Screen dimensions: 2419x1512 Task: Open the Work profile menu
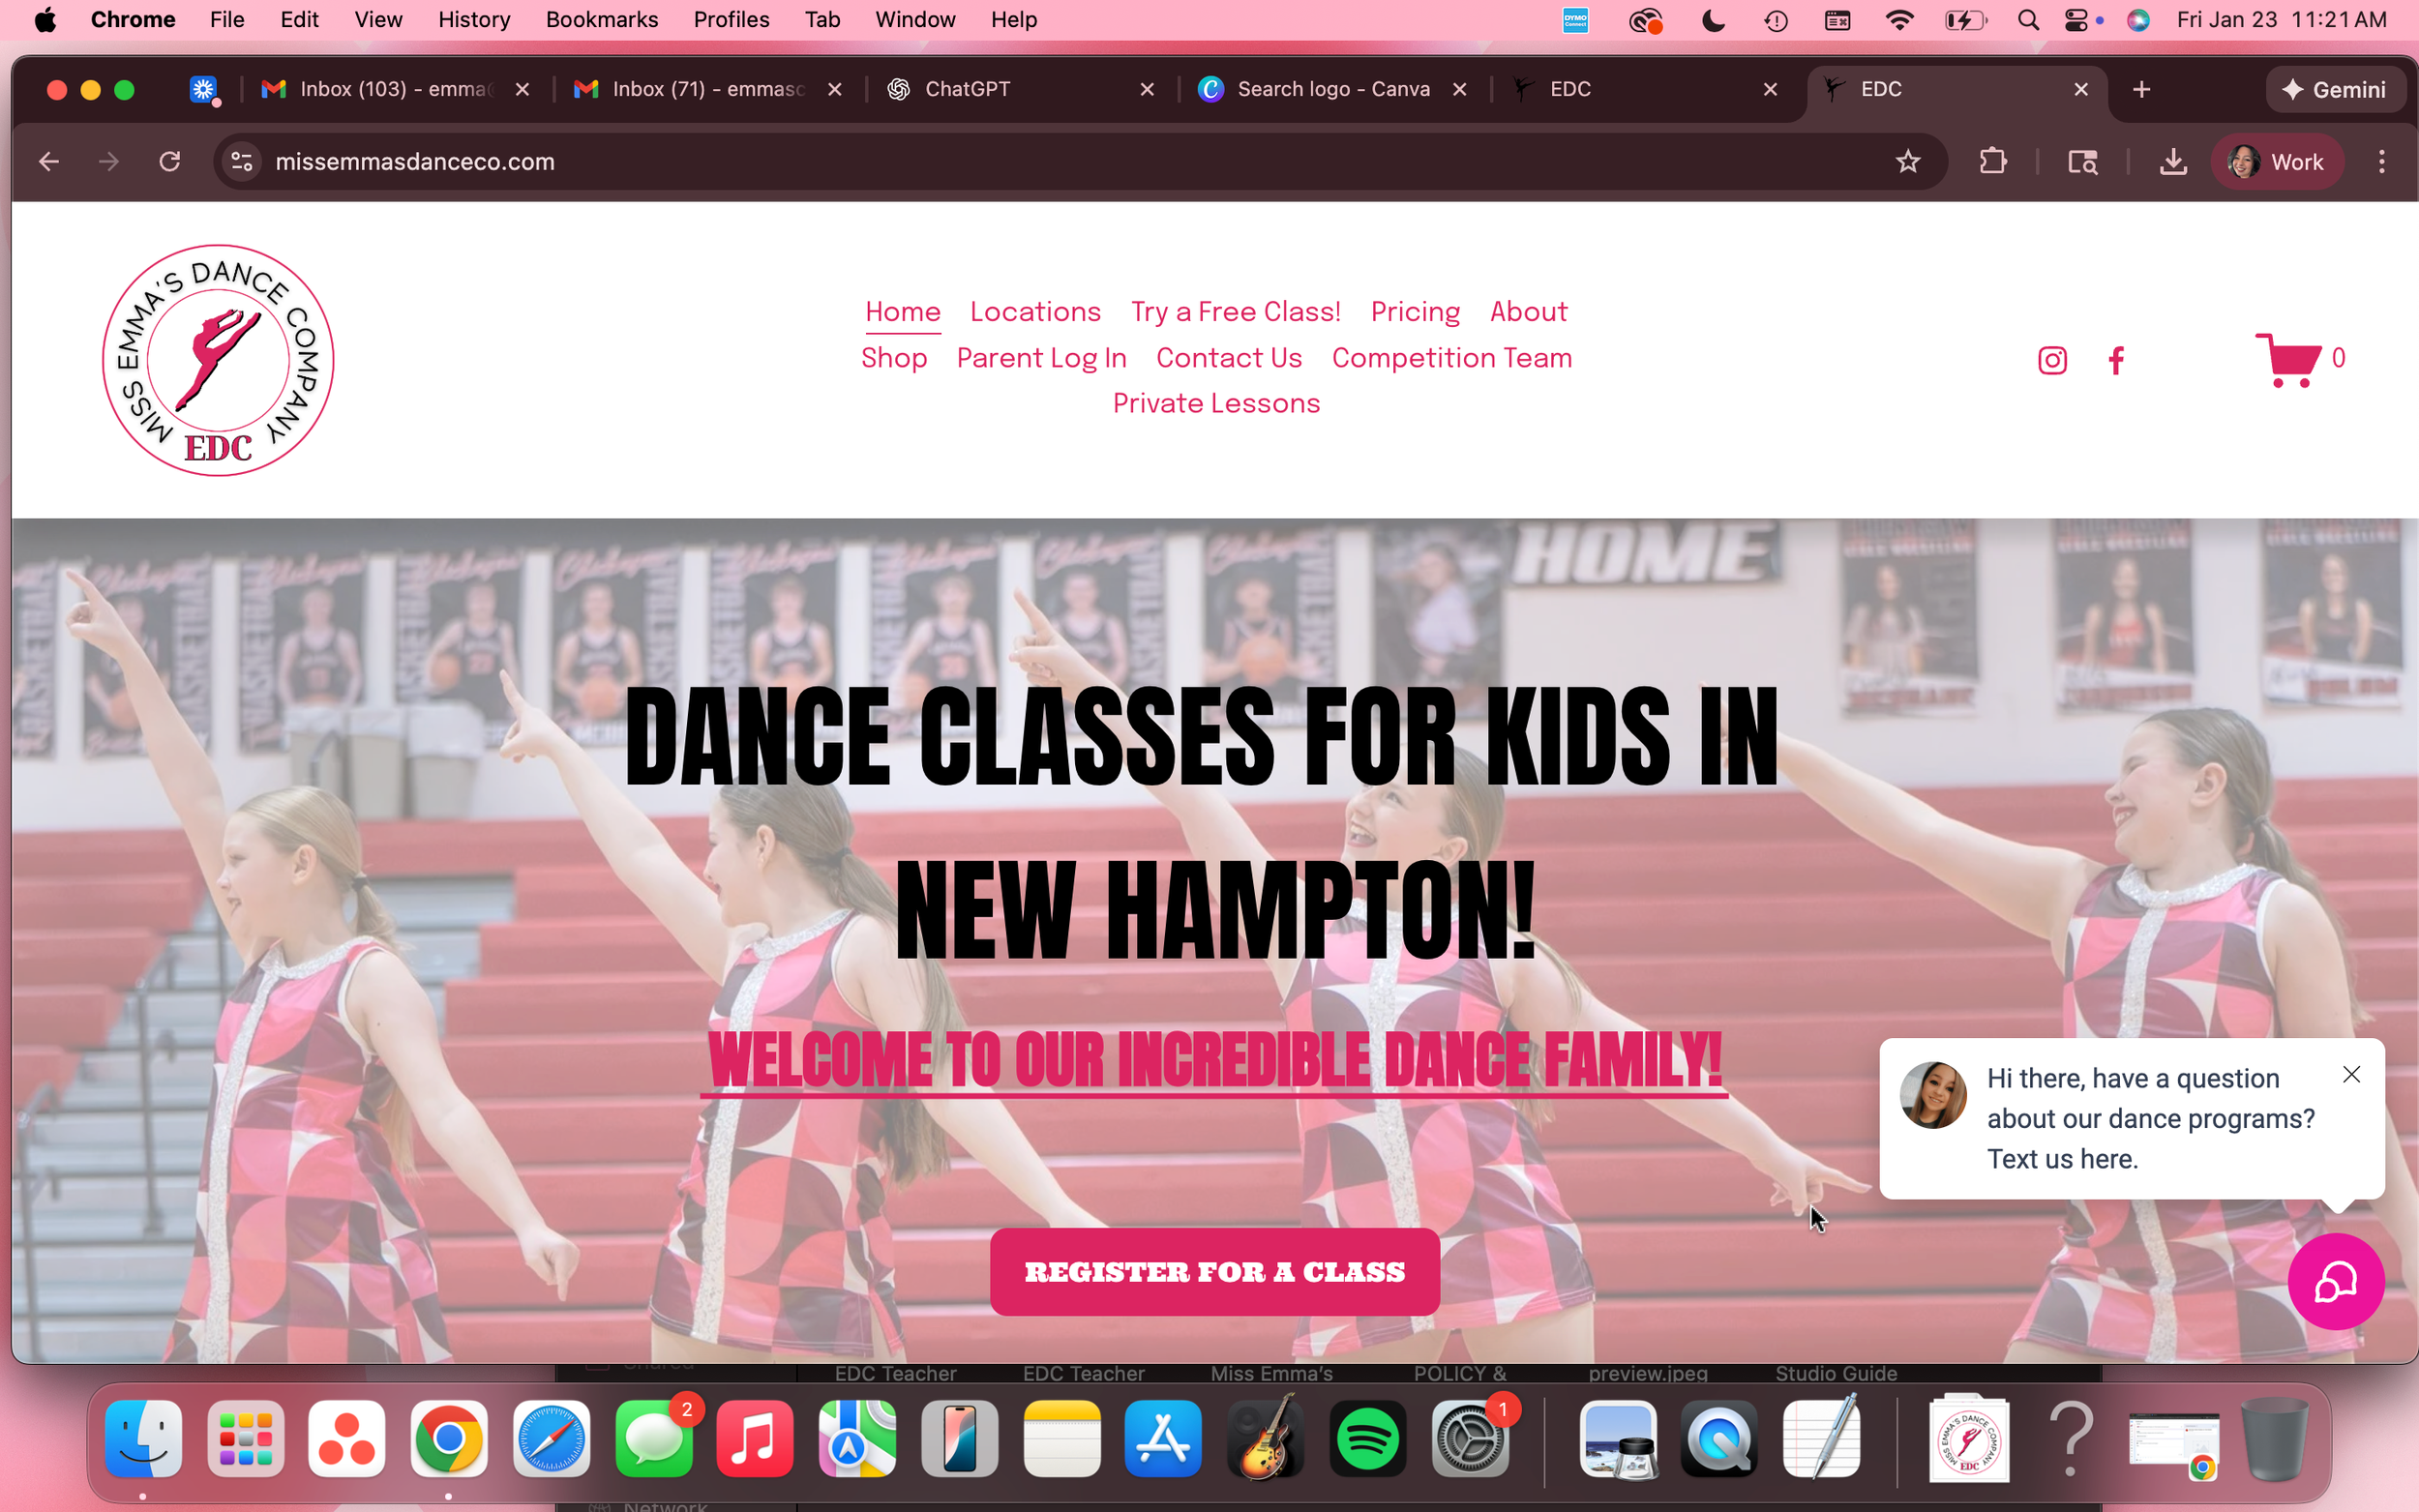coord(2278,161)
